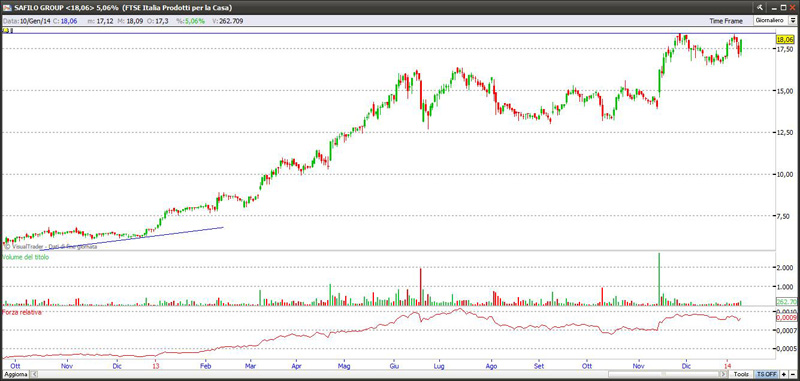Click the red '14' year marker on time axis

(728, 366)
